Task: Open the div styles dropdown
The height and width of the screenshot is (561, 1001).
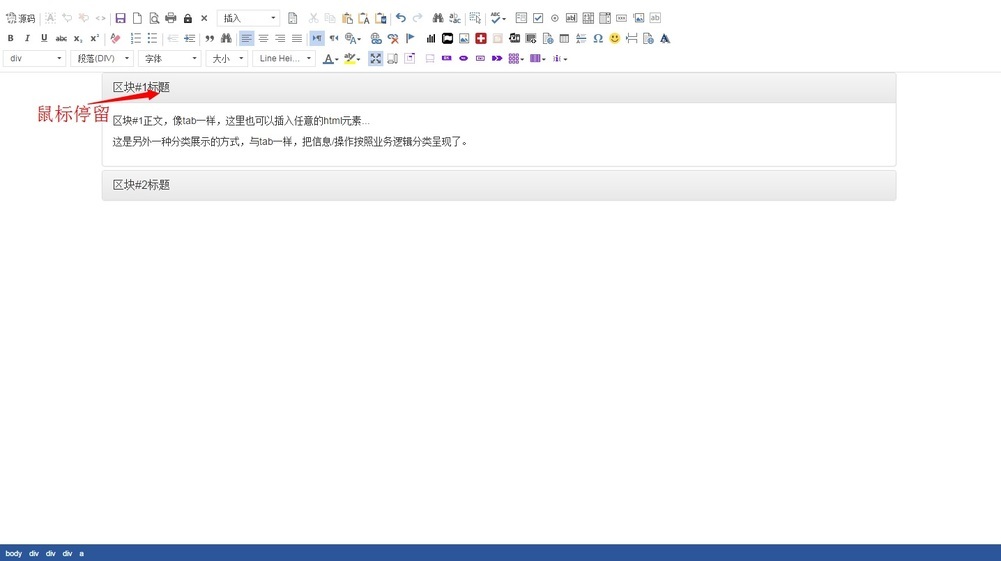Action: 34,59
